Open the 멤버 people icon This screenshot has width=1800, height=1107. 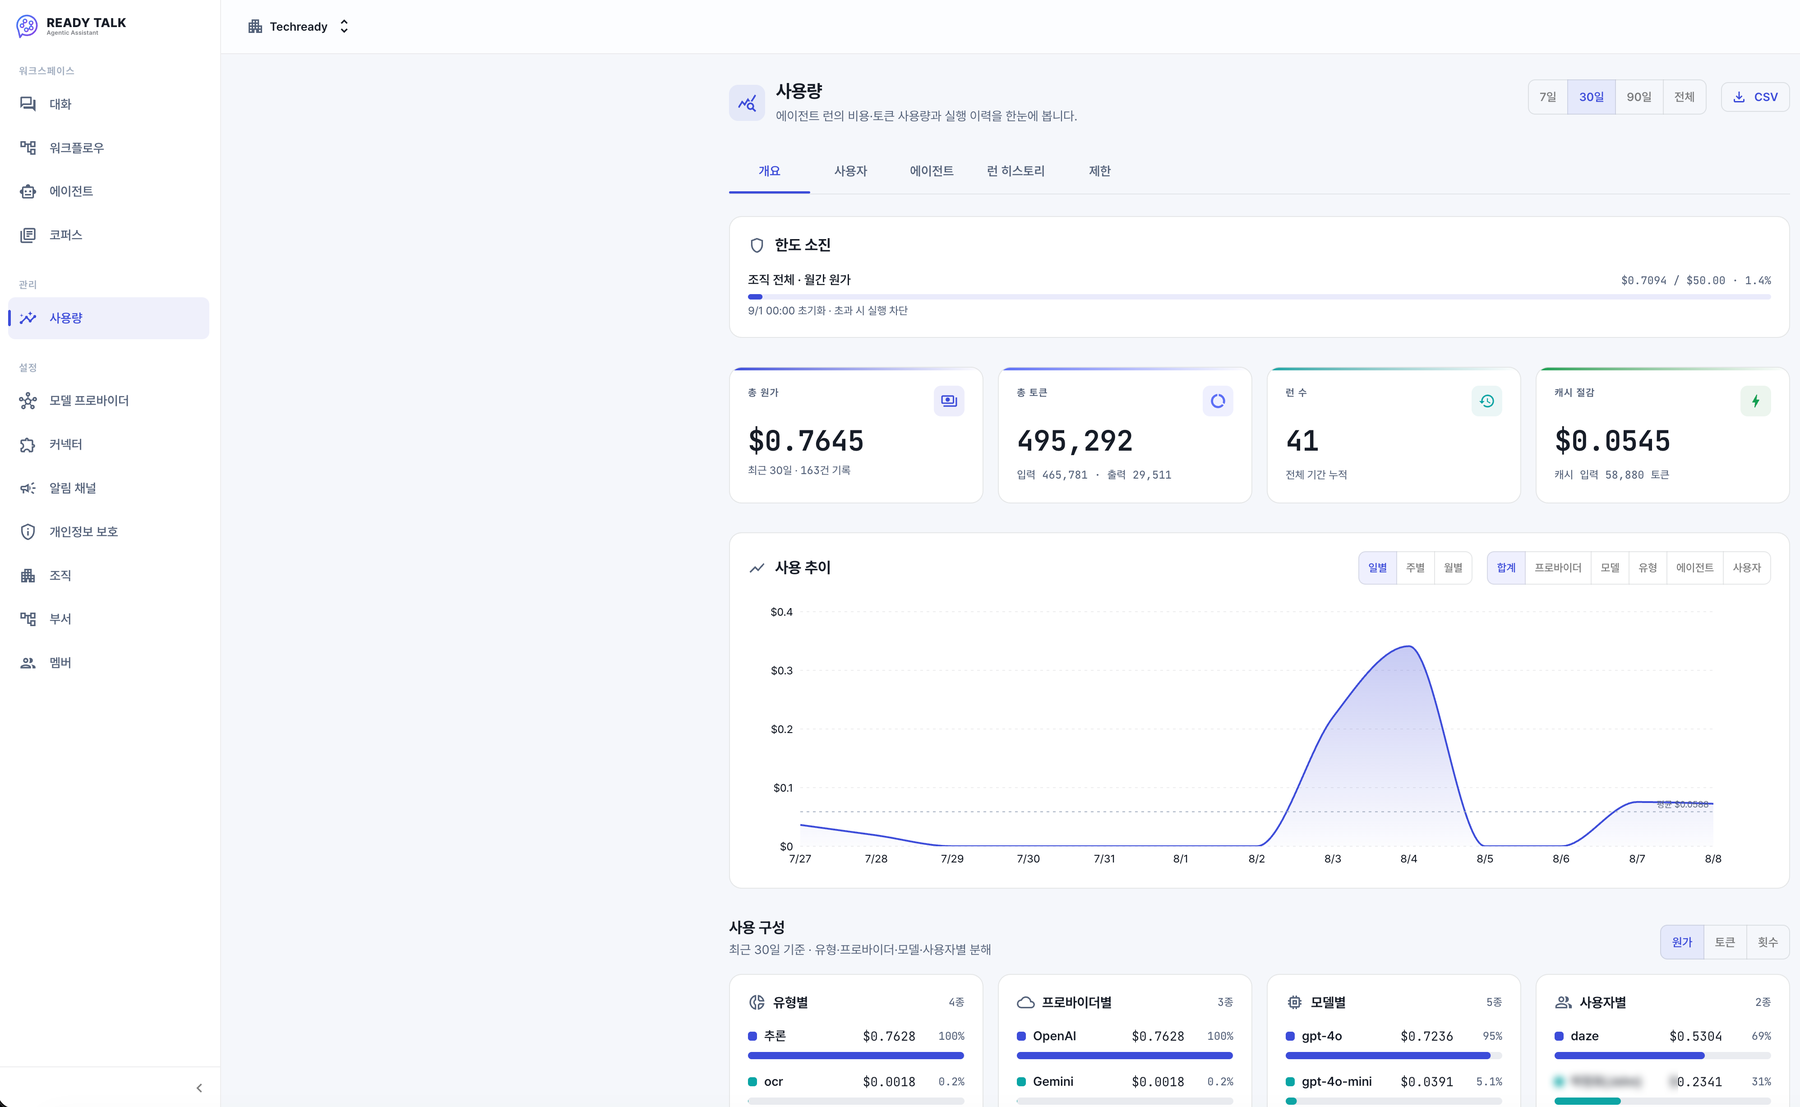pyautogui.click(x=28, y=663)
